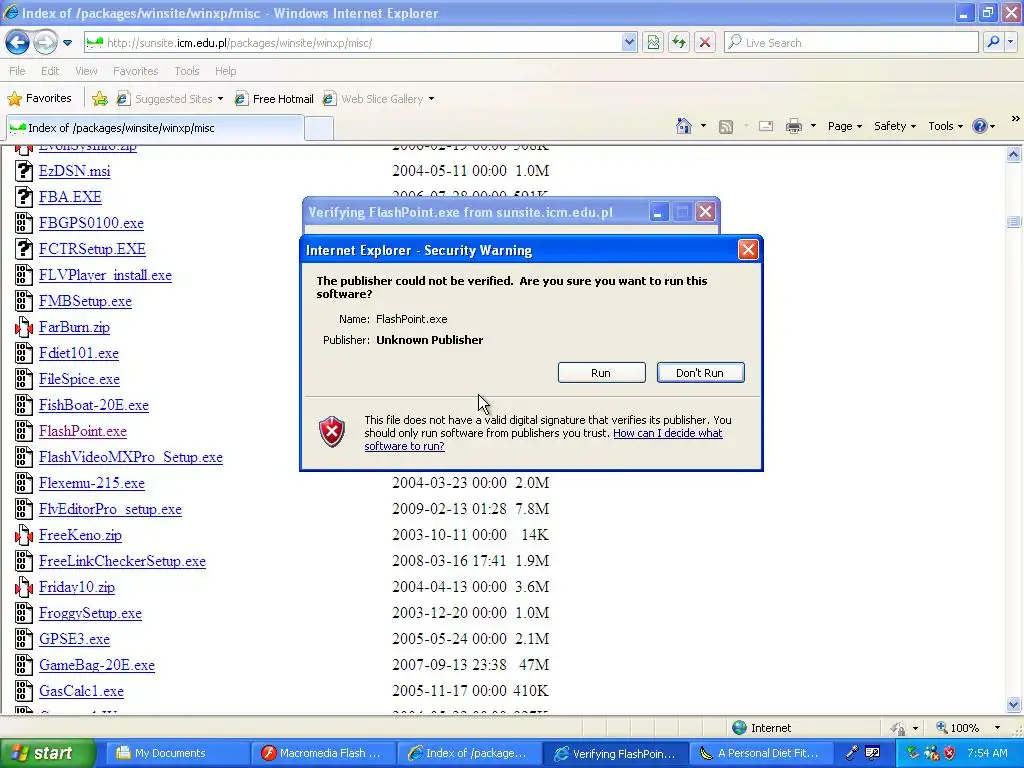Image resolution: width=1024 pixels, height=768 pixels.
Task: Click the RSS feeds icon
Action: pos(726,127)
